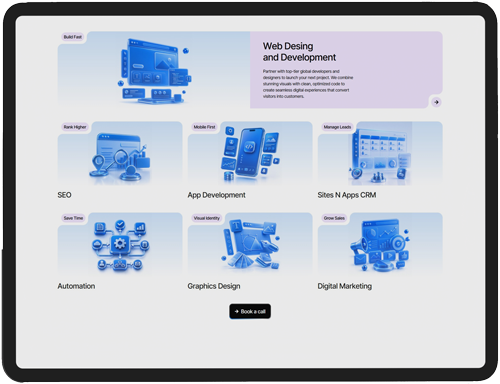
Task: Select the Mobile First tag
Action: (x=204, y=127)
